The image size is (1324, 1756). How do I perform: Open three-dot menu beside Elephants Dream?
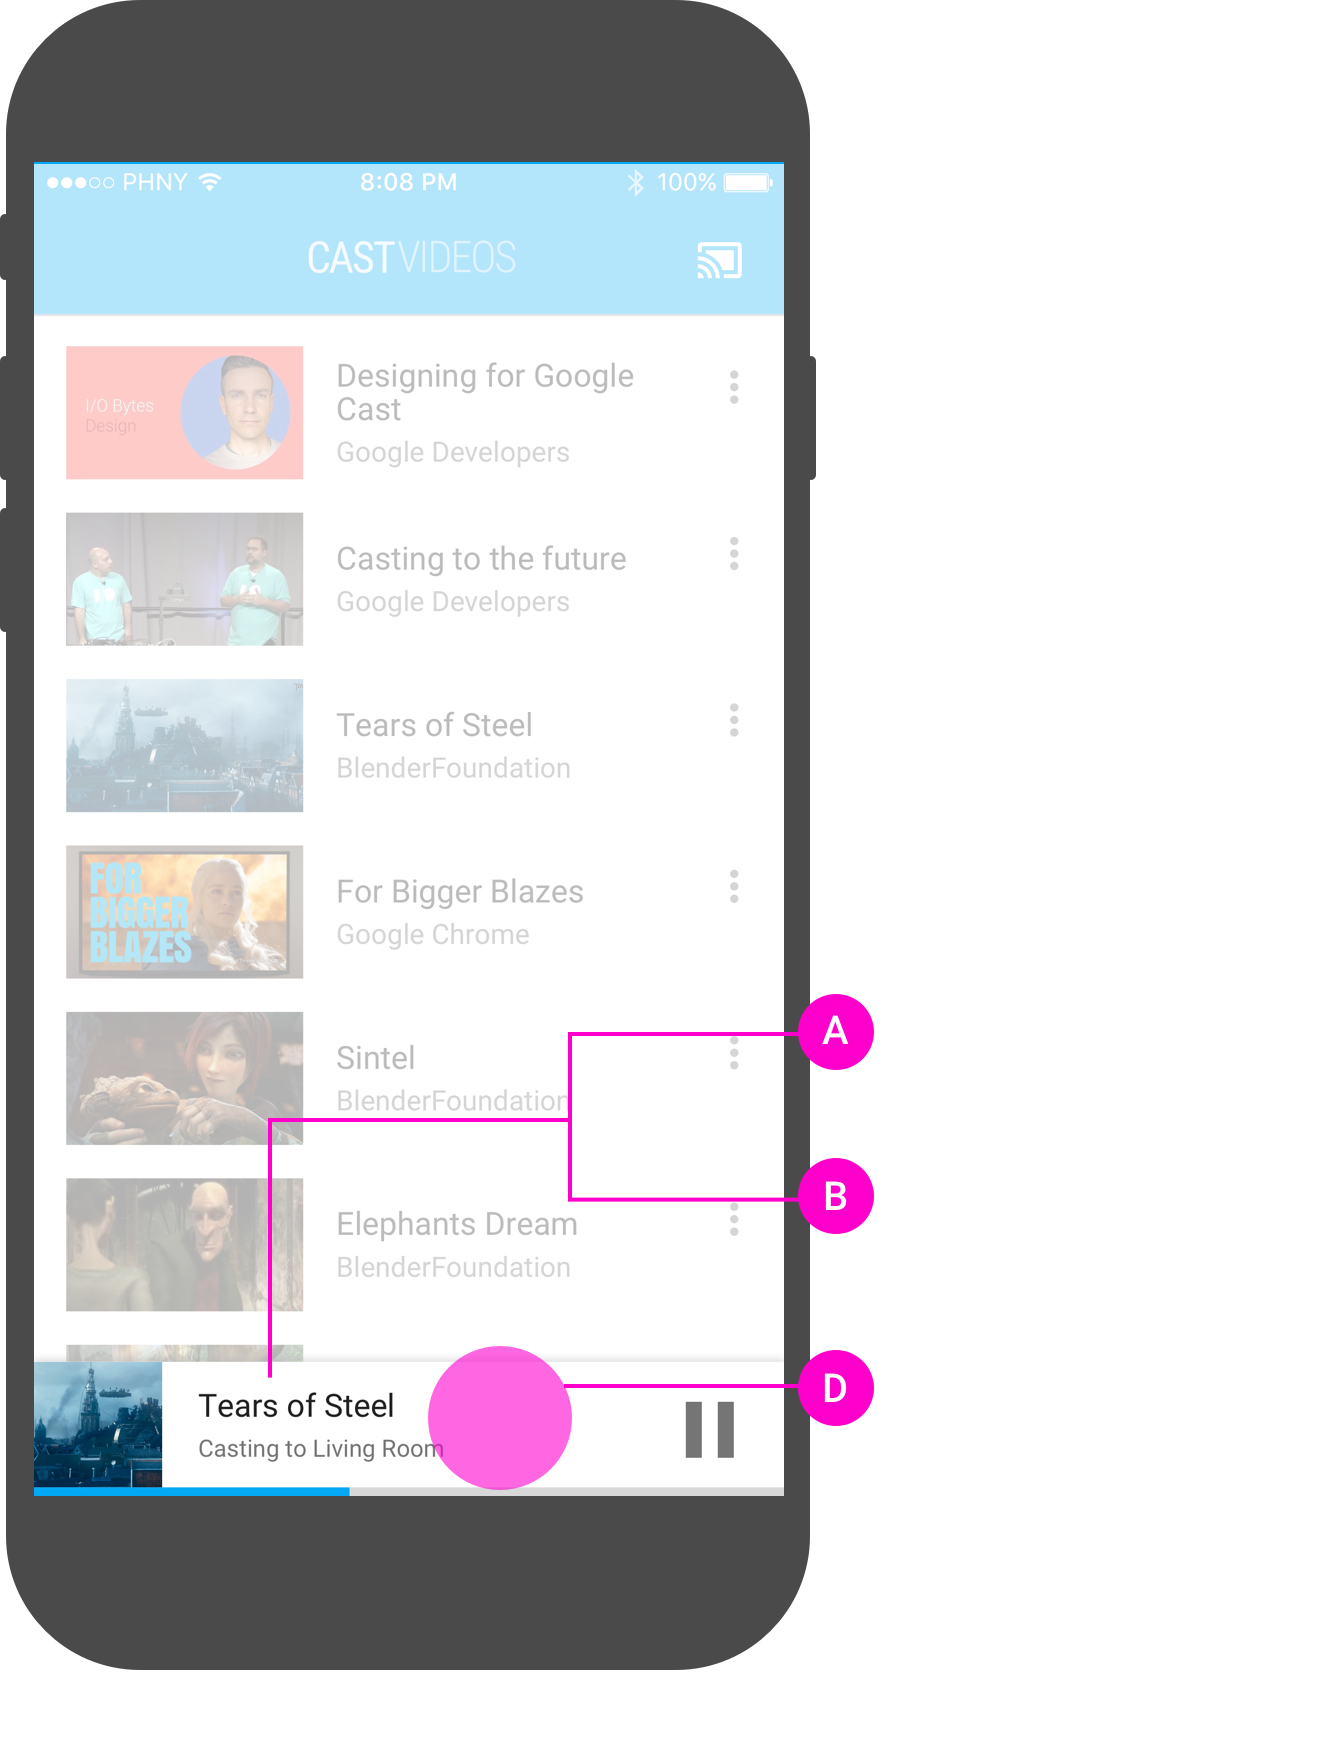734,1219
